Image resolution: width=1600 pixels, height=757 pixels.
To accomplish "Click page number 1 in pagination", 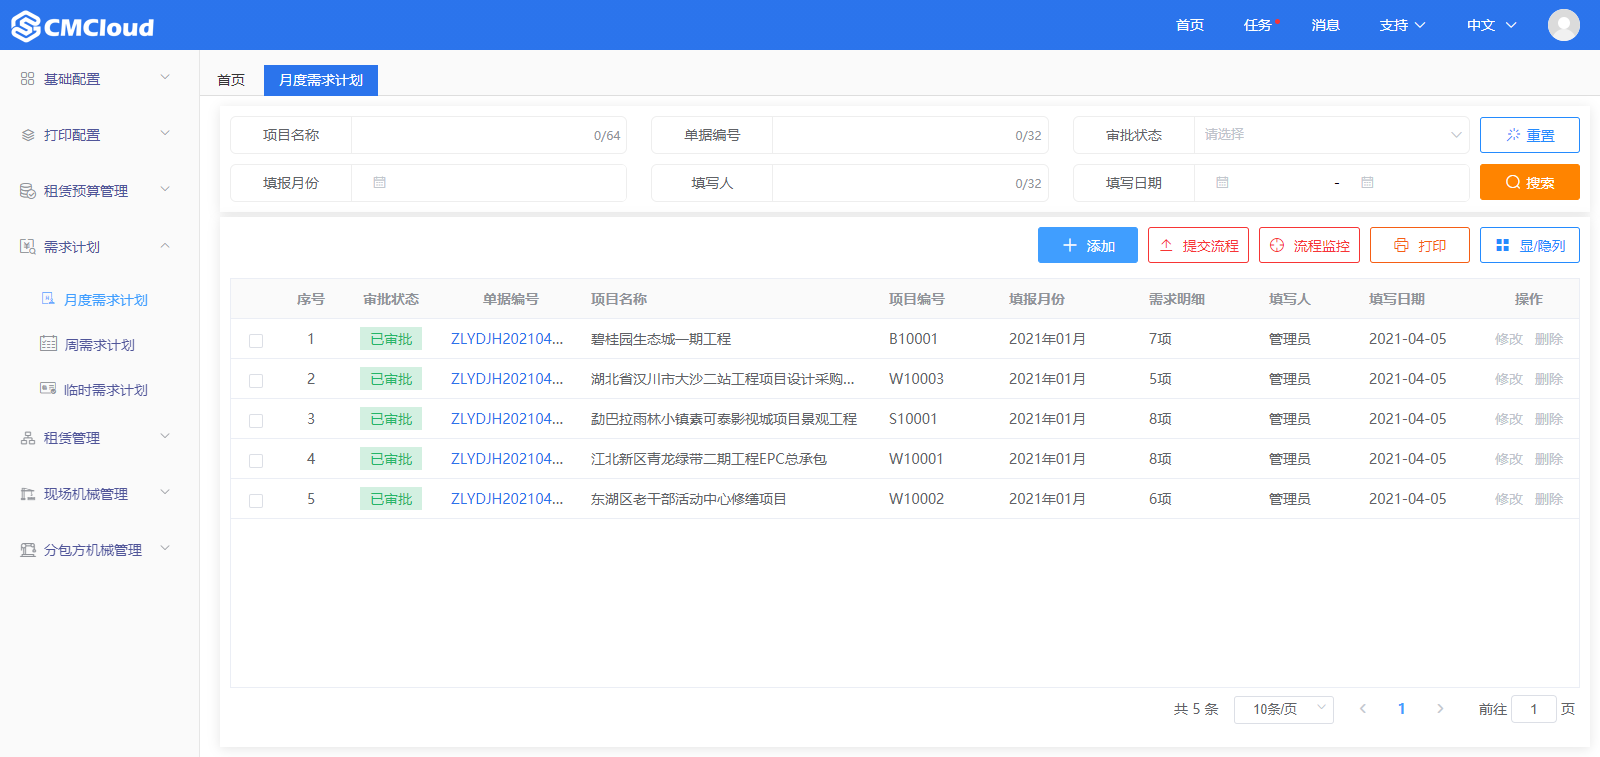I will [x=1402, y=709].
